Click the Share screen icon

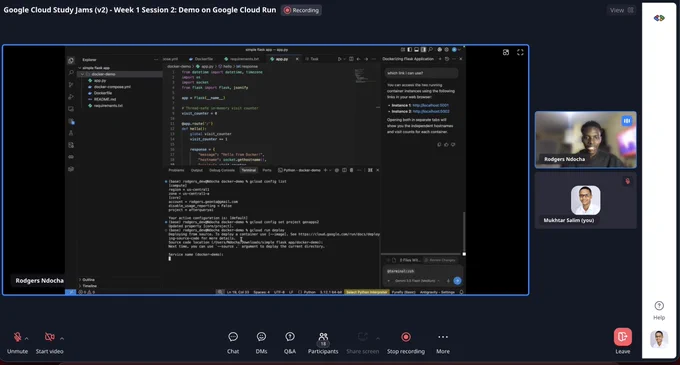point(363,337)
